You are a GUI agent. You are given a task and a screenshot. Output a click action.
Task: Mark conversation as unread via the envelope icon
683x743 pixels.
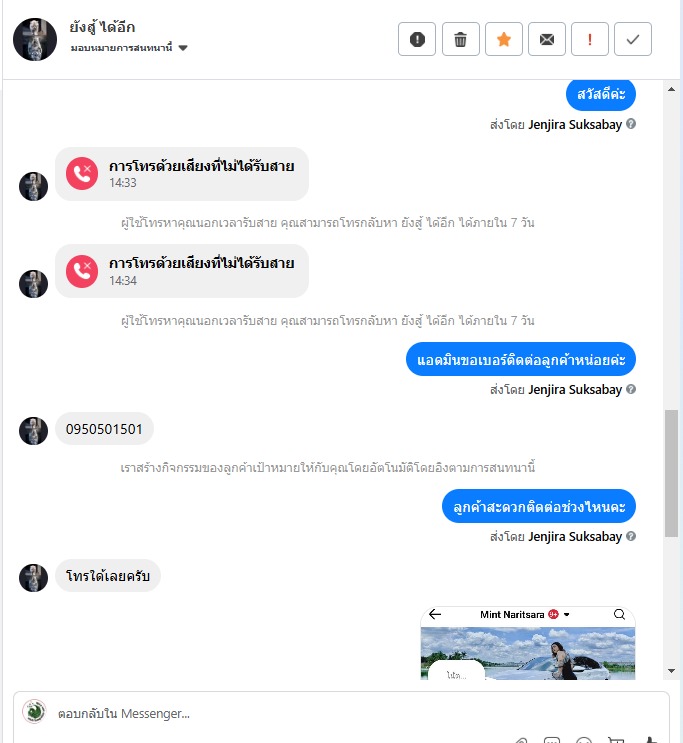tap(546, 39)
